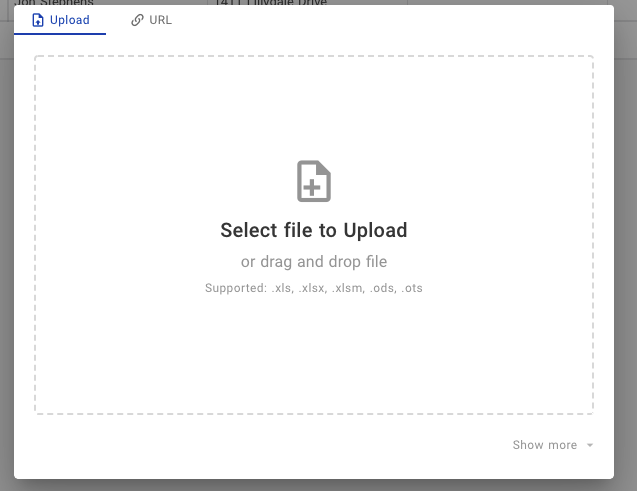Click the URL tab link icon

[x=137, y=20]
